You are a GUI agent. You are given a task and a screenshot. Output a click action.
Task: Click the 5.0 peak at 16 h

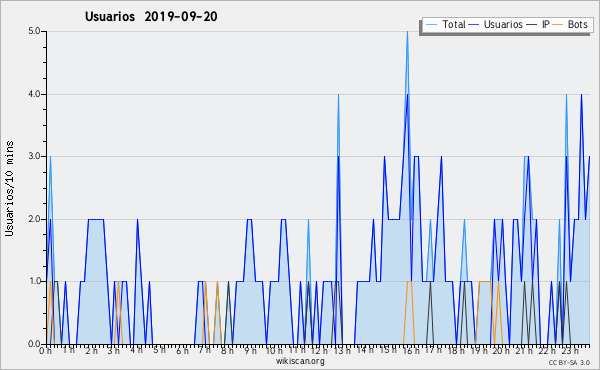click(x=408, y=32)
